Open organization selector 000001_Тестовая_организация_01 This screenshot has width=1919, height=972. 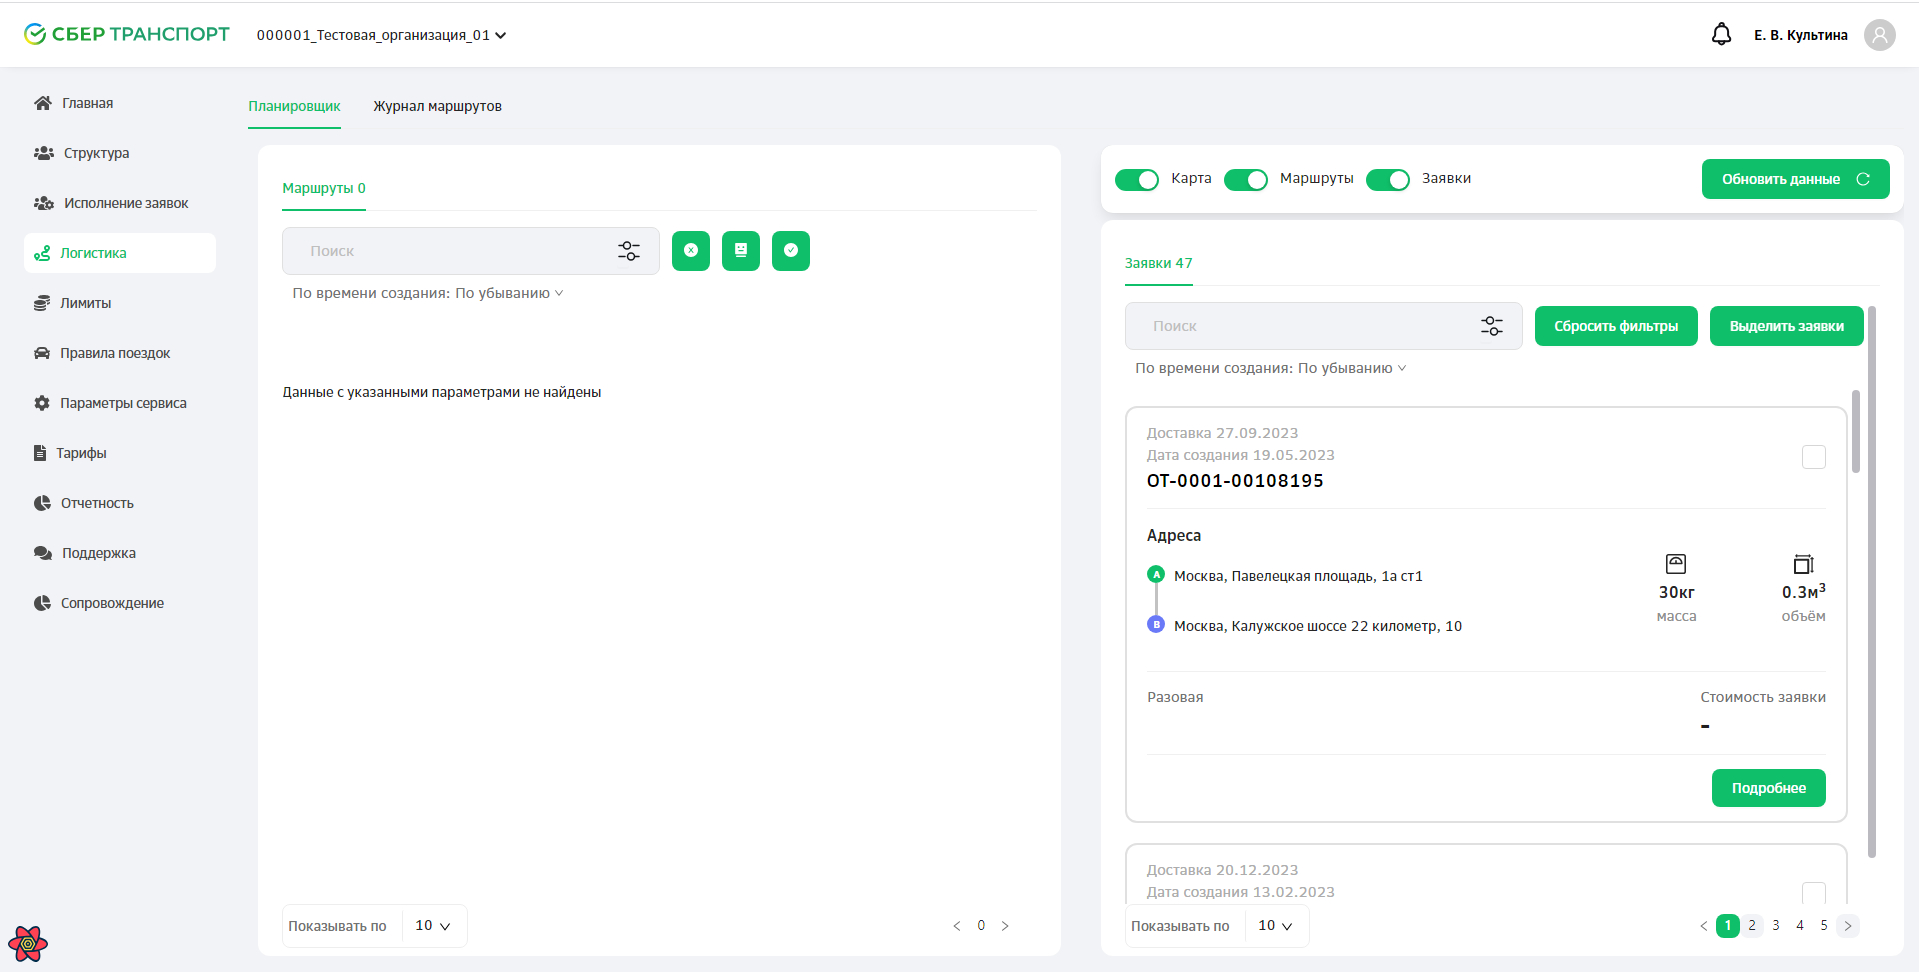[381, 35]
